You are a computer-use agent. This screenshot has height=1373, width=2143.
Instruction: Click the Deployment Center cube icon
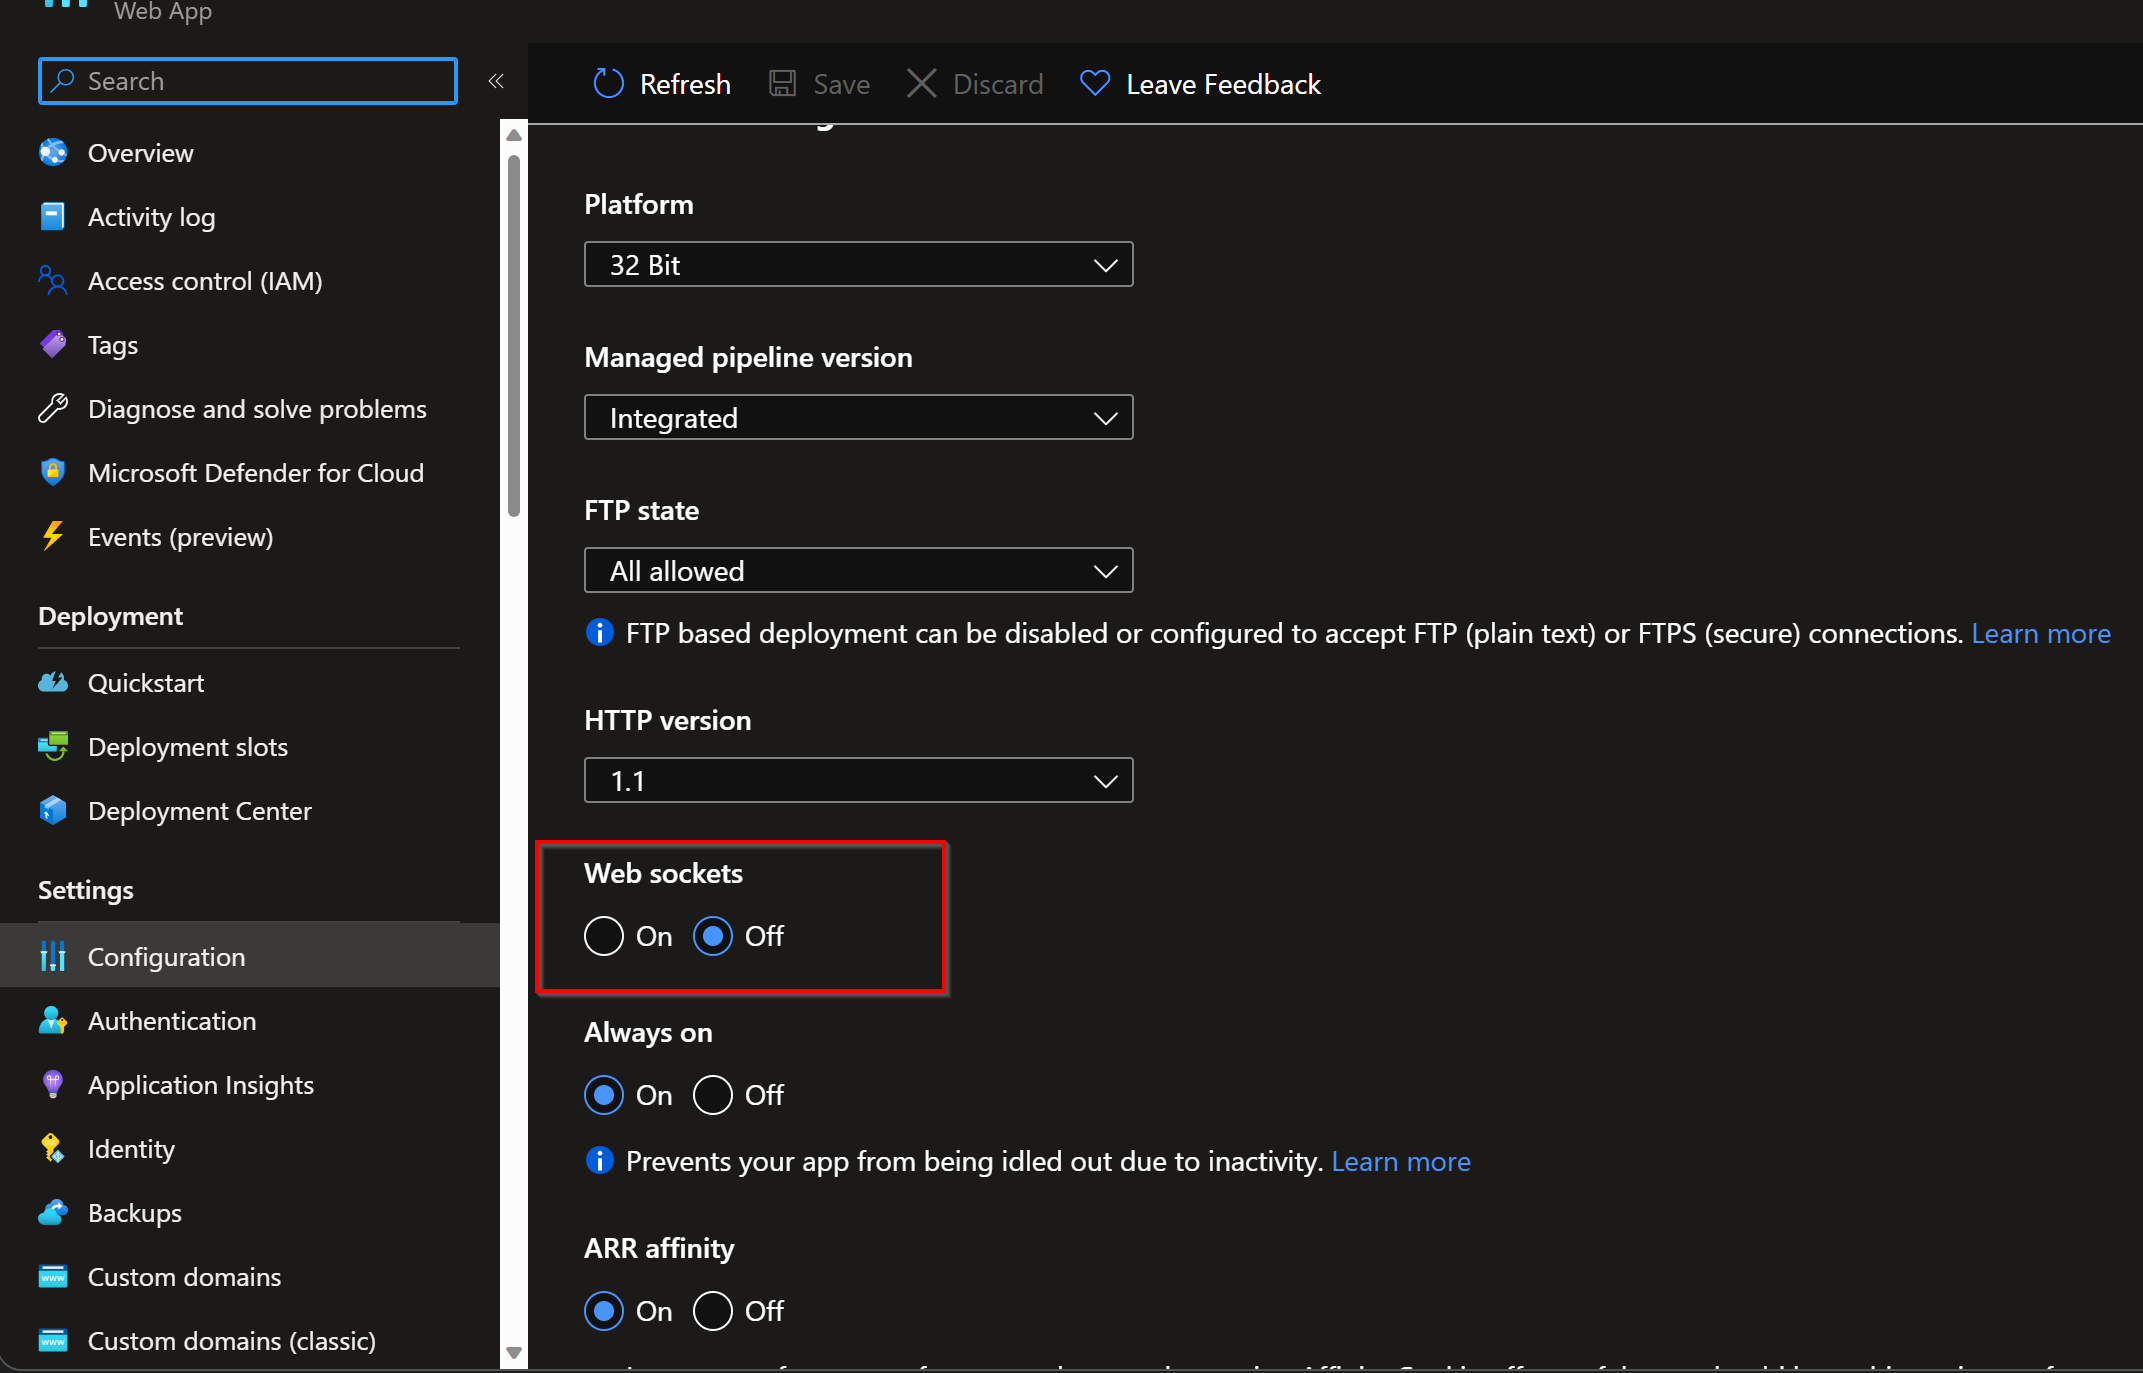53,811
